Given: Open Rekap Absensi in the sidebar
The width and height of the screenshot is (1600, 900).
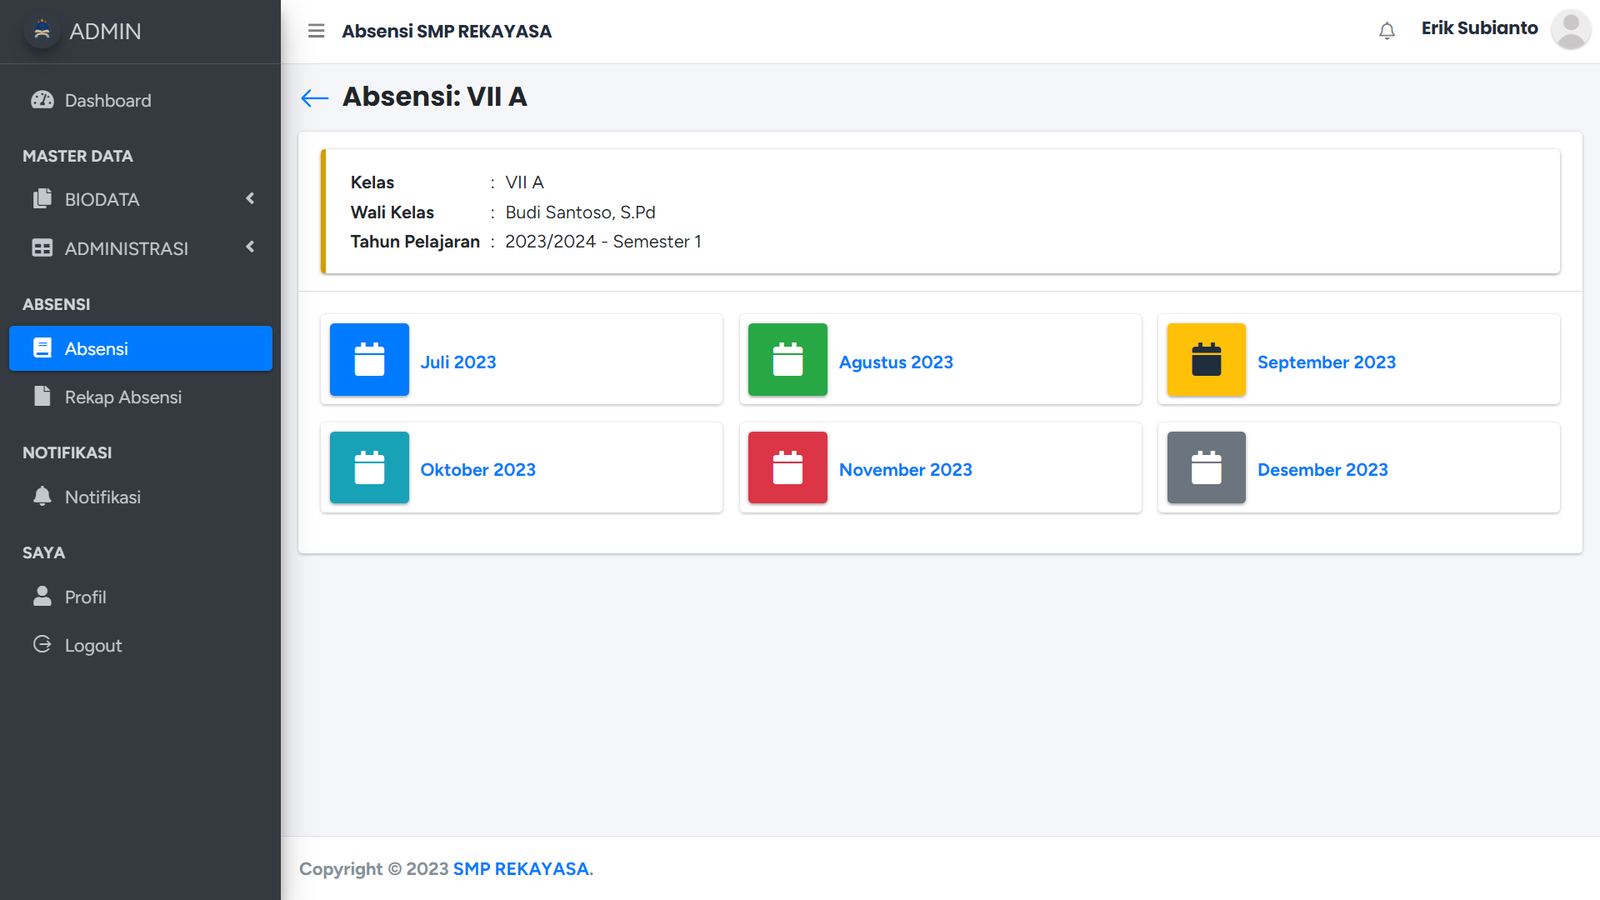Looking at the screenshot, I should click(123, 397).
